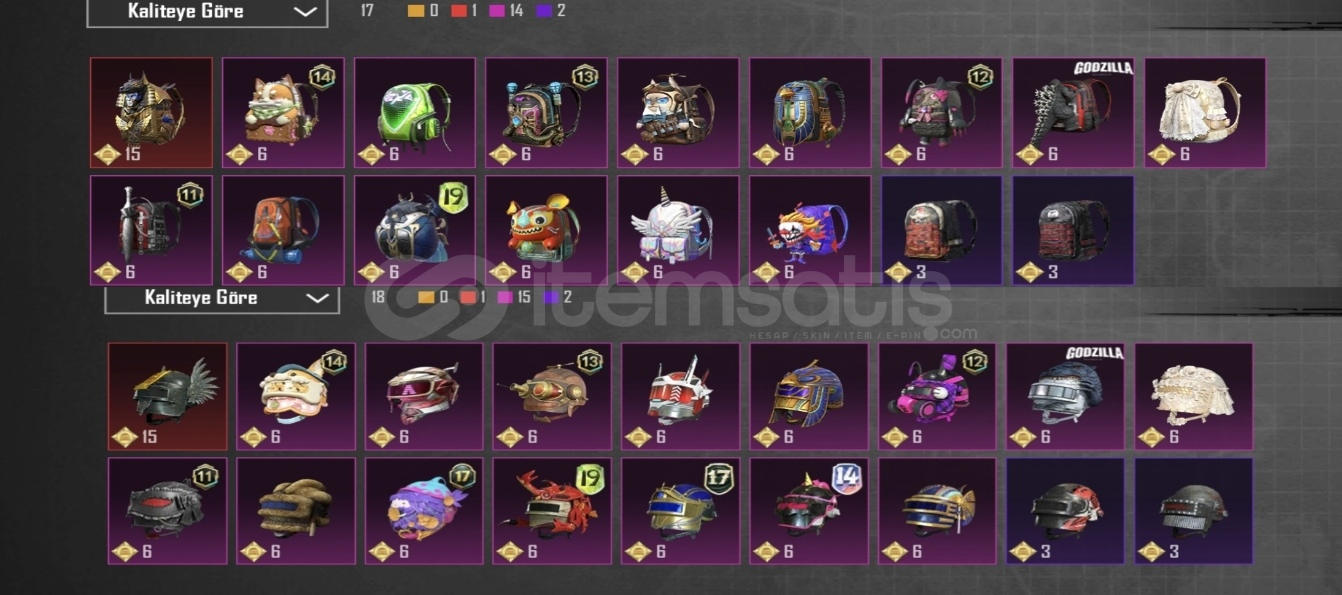Expand the sort chevron above the helmets
This screenshot has height=595, width=1342.
coord(316,298)
